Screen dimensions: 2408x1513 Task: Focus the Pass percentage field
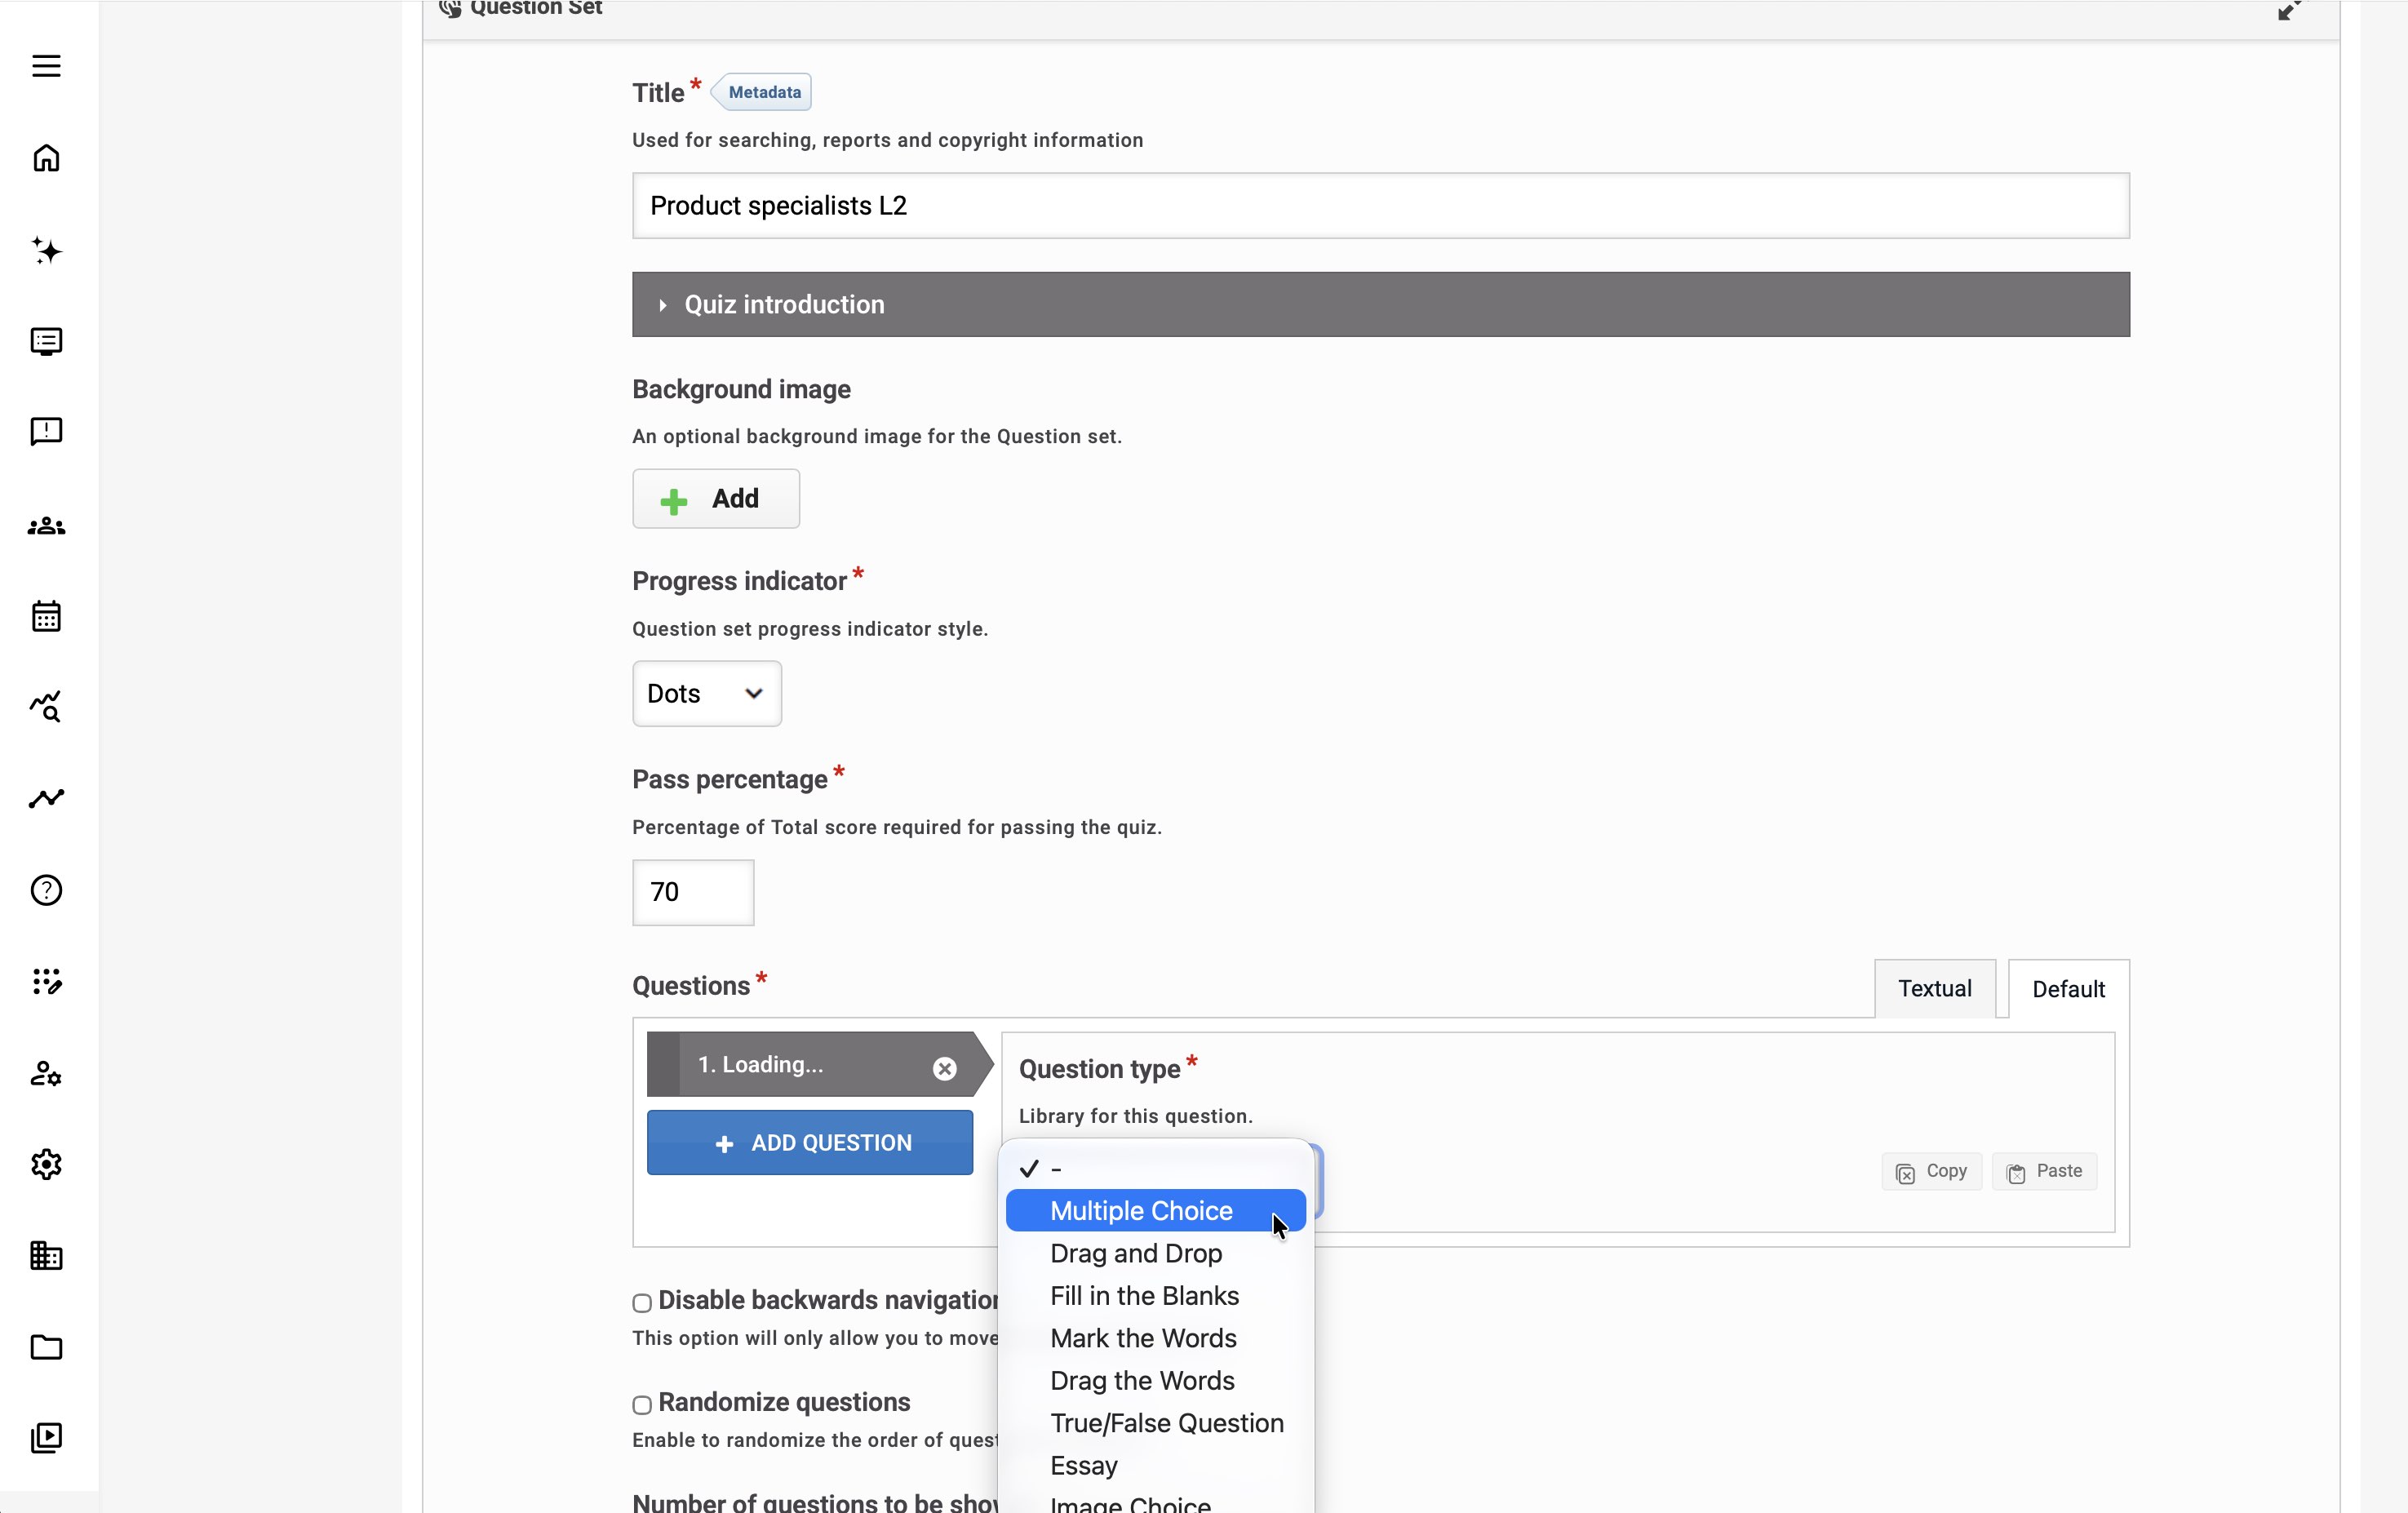(x=693, y=893)
